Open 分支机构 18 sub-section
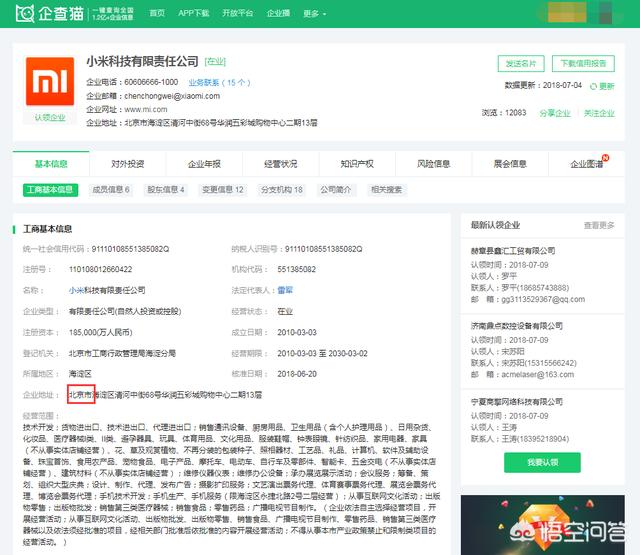The height and width of the screenshot is (555, 640). coord(282,190)
